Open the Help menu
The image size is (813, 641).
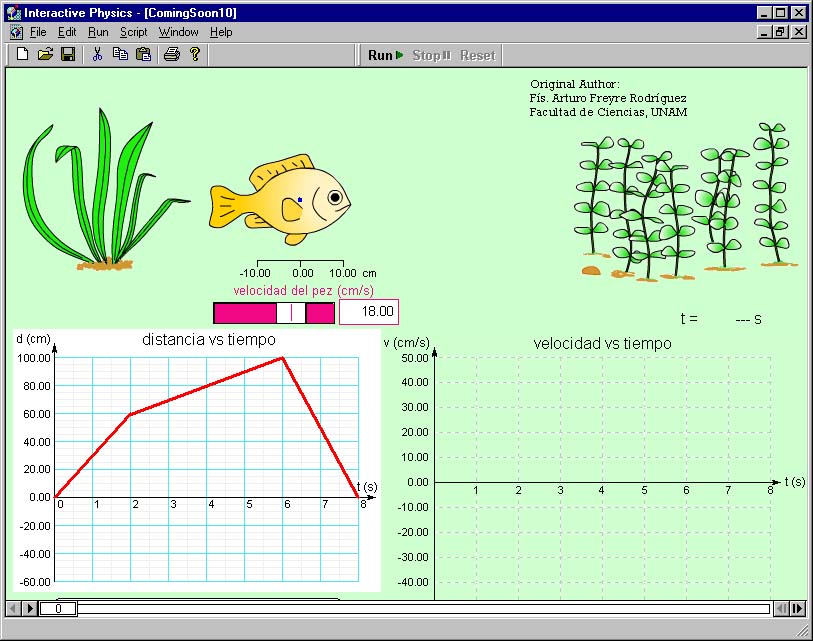point(221,32)
